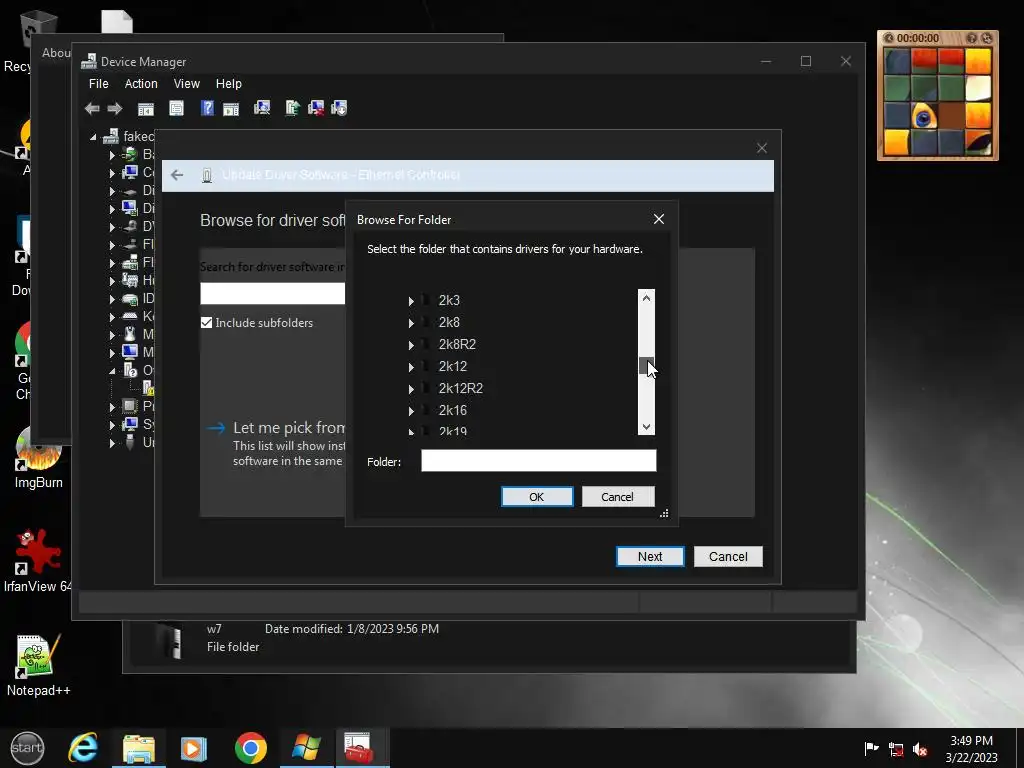Image resolution: width=1024 pixels, height=768 pixels.
Task: Click the back arrow in Update Driver Software wizard
Action: pyautogui.click(x=177, y=175)
